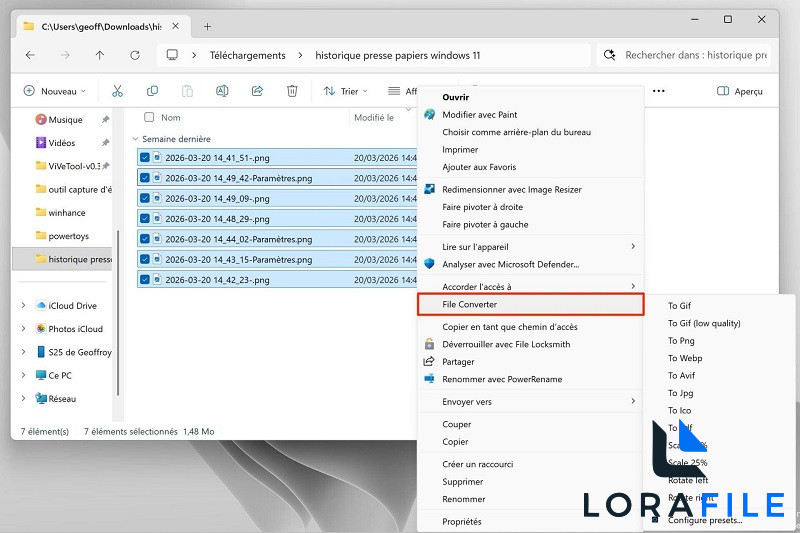Choose Supprimer in context menu
800x533 pixels.
462,481
